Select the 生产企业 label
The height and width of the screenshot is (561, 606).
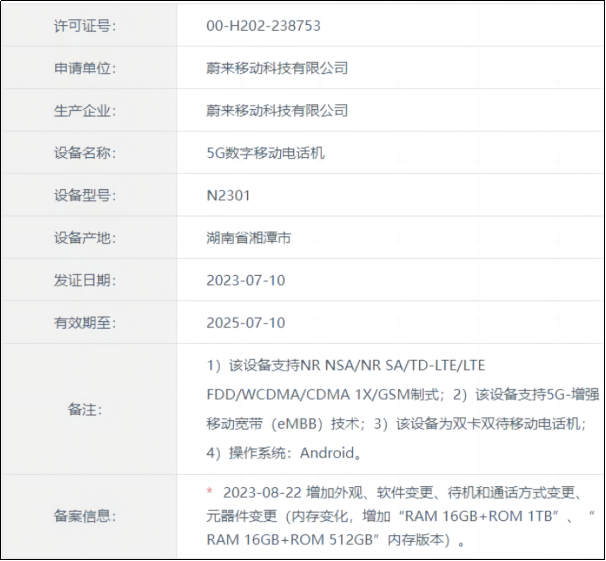(85, 110)
